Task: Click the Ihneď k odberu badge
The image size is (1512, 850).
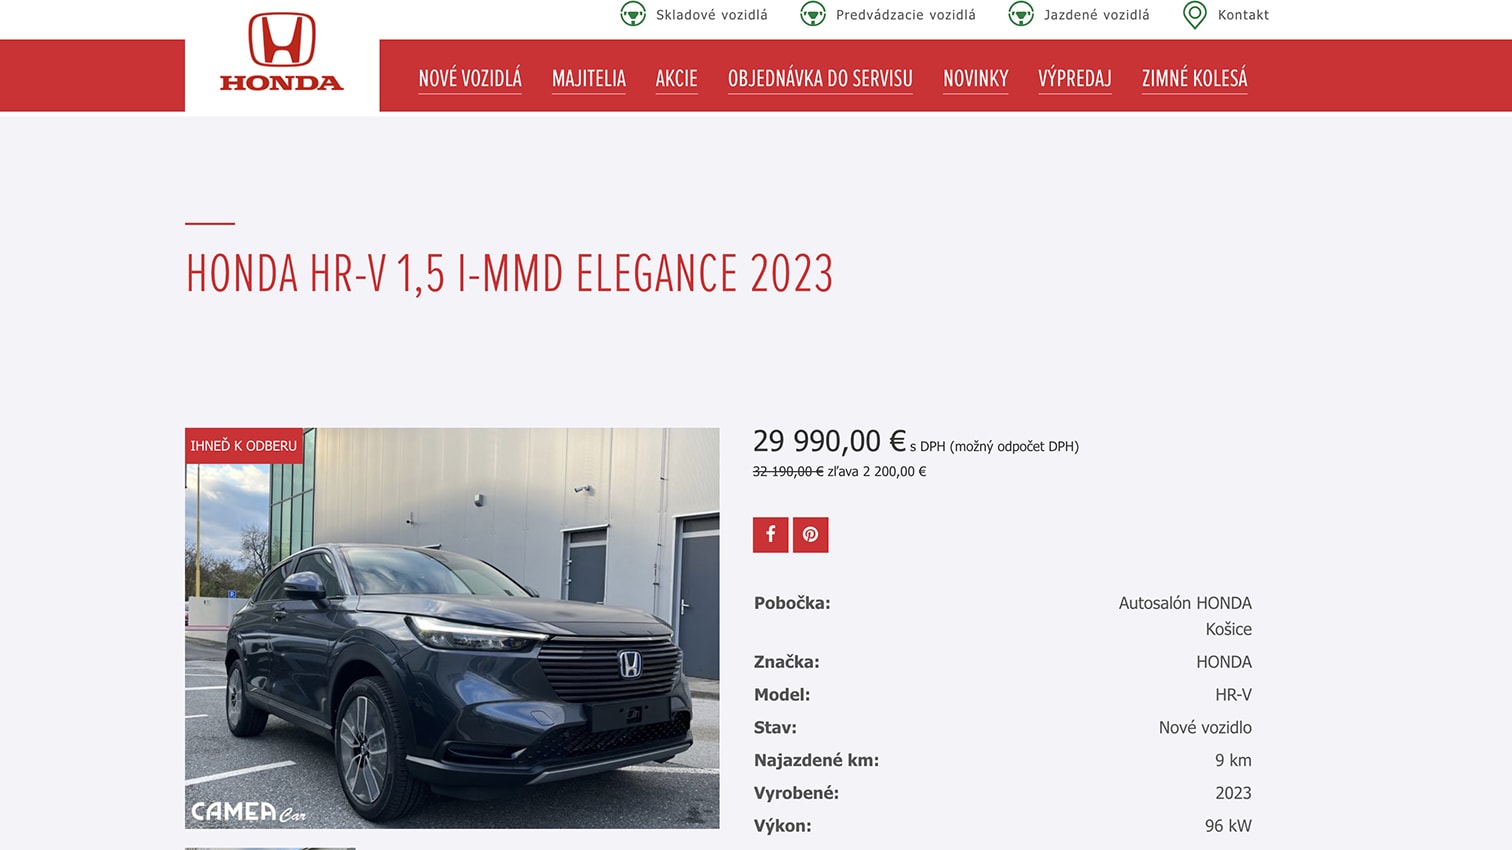Action: (244, 446)
